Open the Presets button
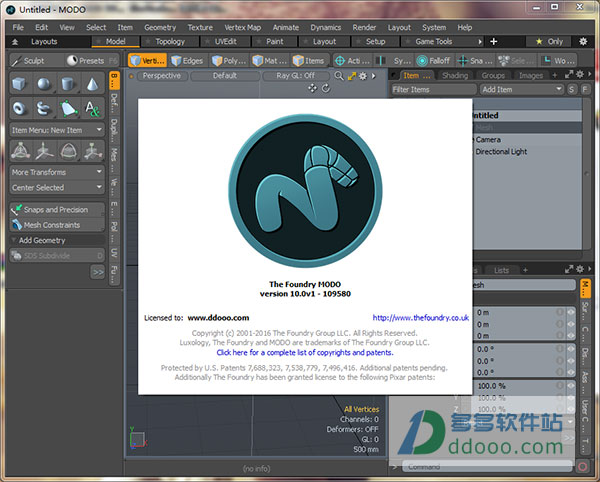This screenshot has width=600, height=482. point(91,60)
